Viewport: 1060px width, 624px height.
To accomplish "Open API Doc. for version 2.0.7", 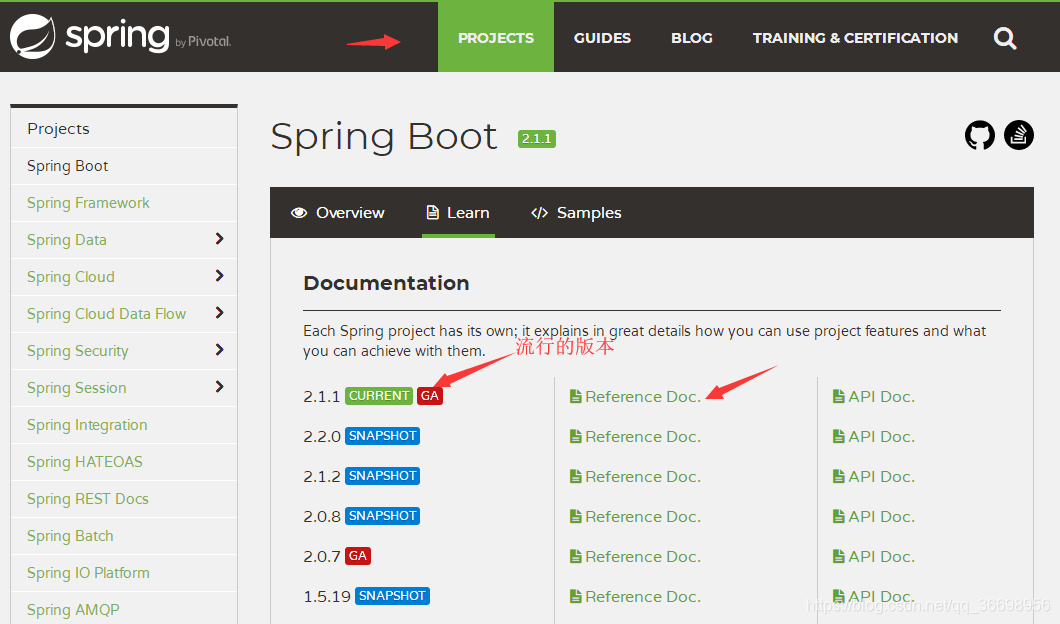I will [873, 556].
